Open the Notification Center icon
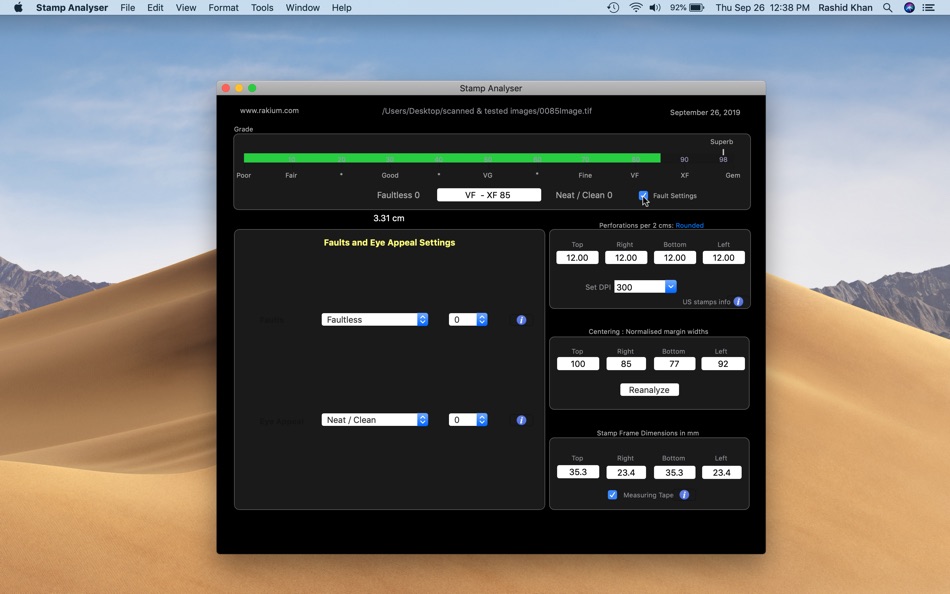The image size is (950, 594). coord(928,8)
